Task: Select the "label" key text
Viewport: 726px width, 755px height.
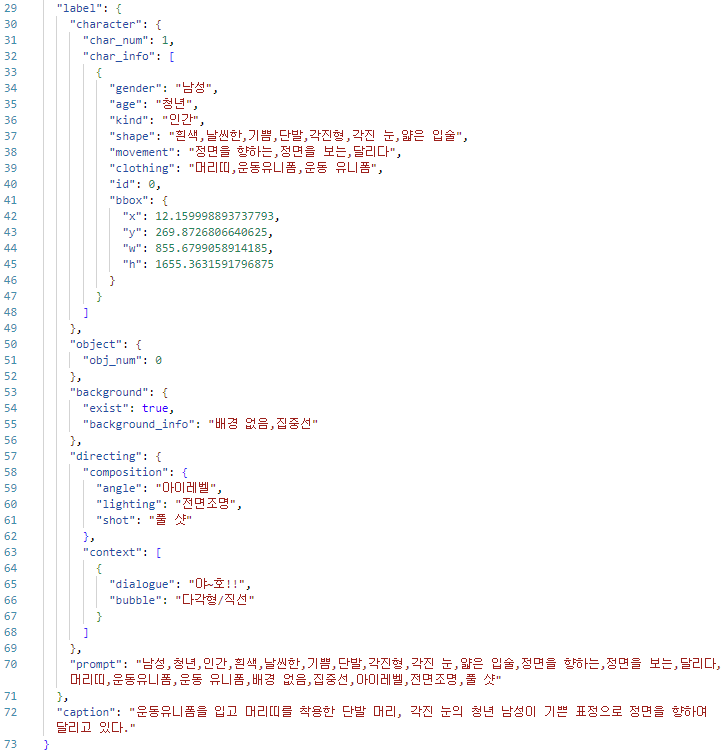Action: [79, 8]
